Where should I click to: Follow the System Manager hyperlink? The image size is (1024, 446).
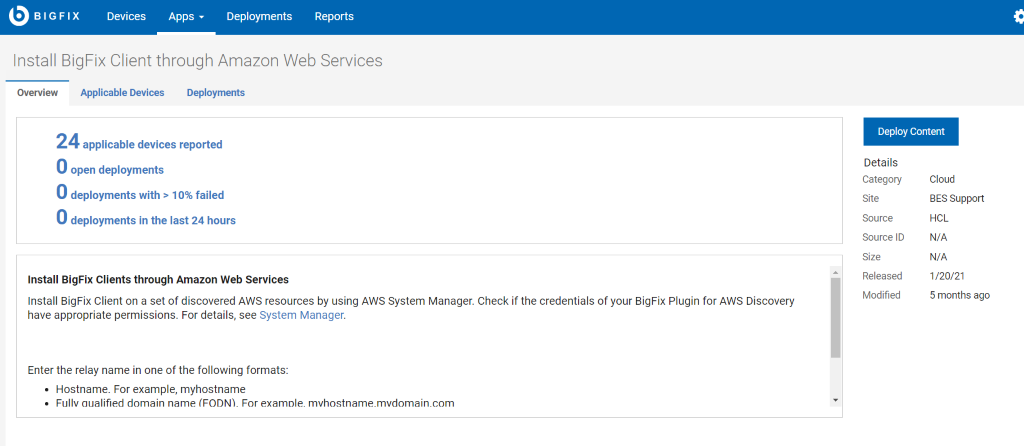[x=301, y=315]
